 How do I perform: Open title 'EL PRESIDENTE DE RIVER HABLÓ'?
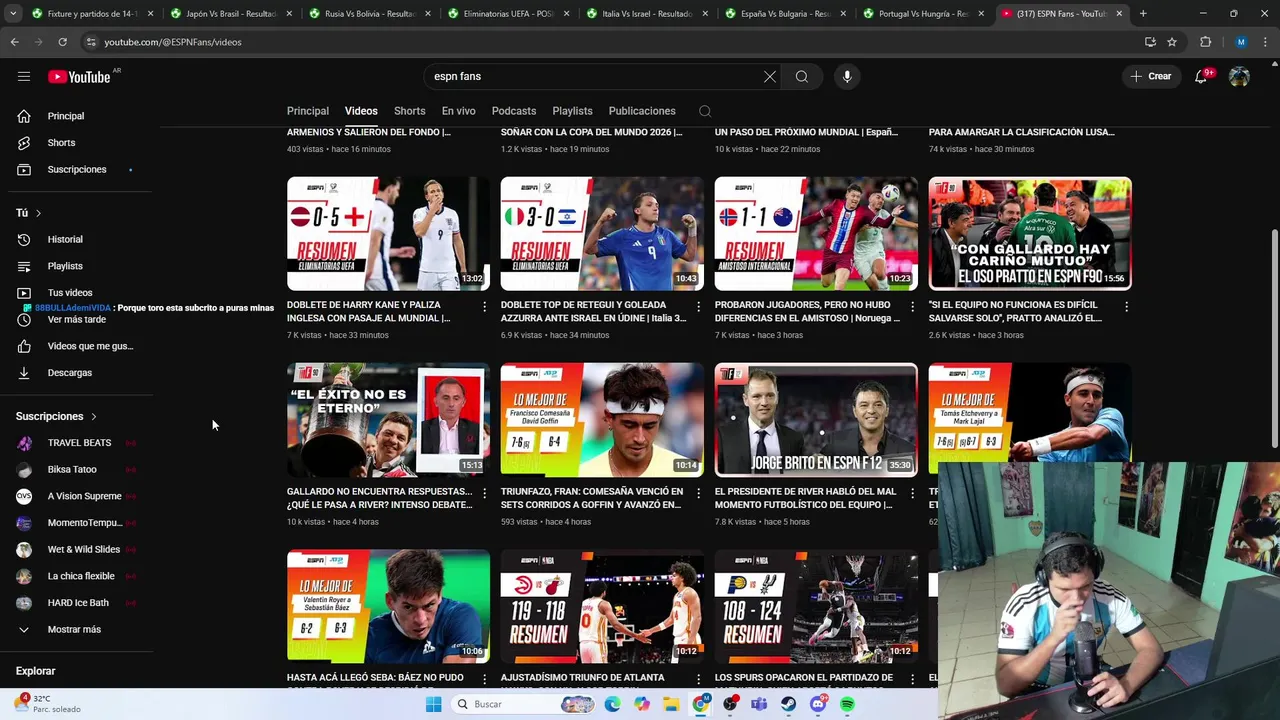pos(805,498)
